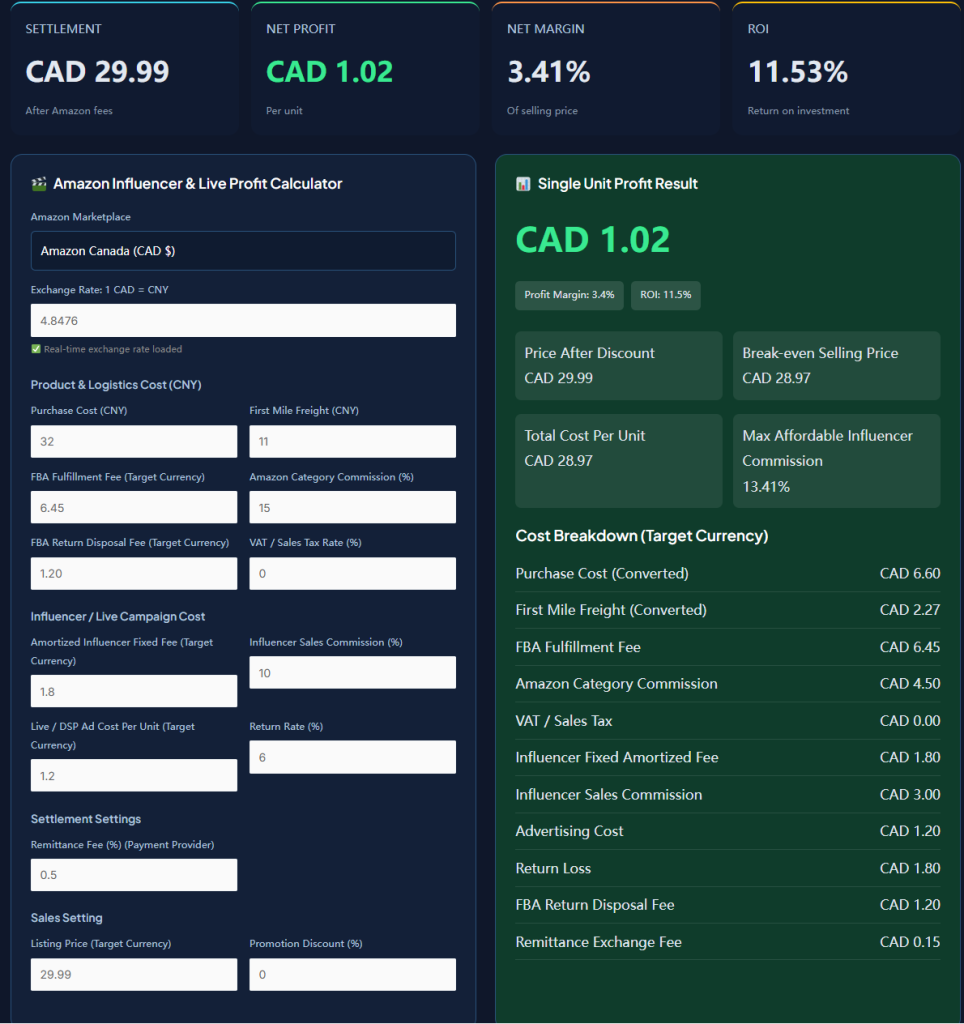This screenshot has width=964, height=1024.
Task: Focus the Influencer Sales Commission input
Action: point(353,673)
